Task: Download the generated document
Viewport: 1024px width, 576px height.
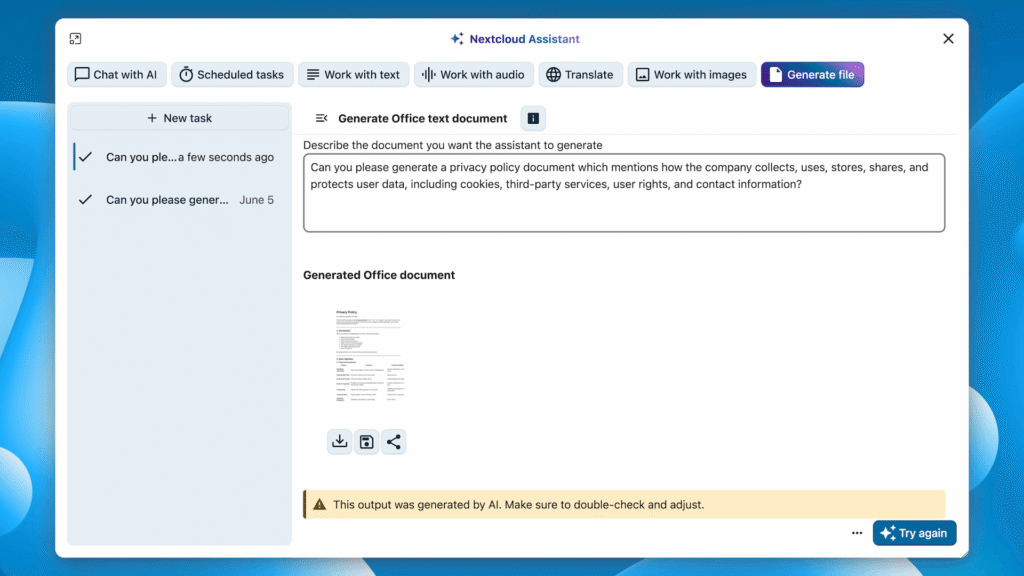Action: coord(340,441)
